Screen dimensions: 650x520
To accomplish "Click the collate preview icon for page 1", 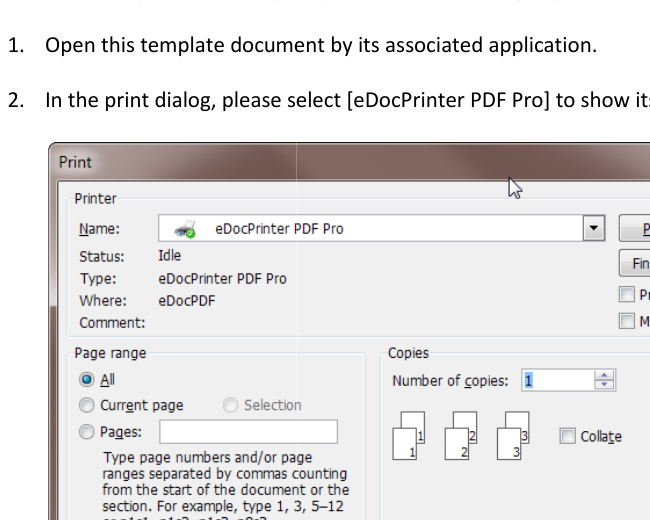I will tap(409, 435).
